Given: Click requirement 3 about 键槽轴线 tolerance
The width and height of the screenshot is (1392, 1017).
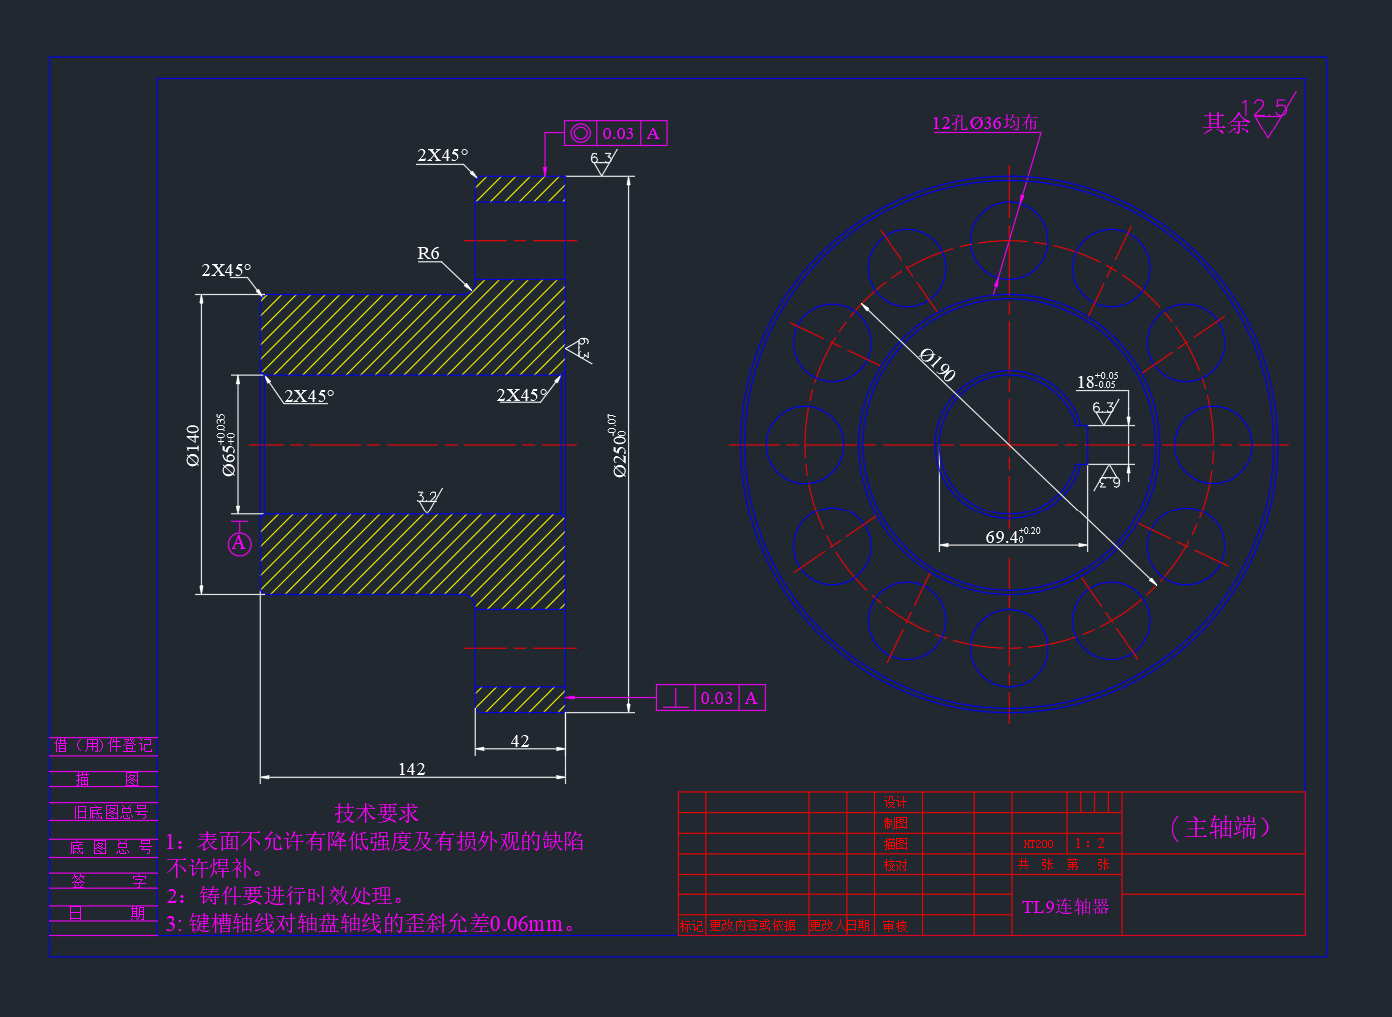Looking at the screenshot, I should [x=372, y=924].
